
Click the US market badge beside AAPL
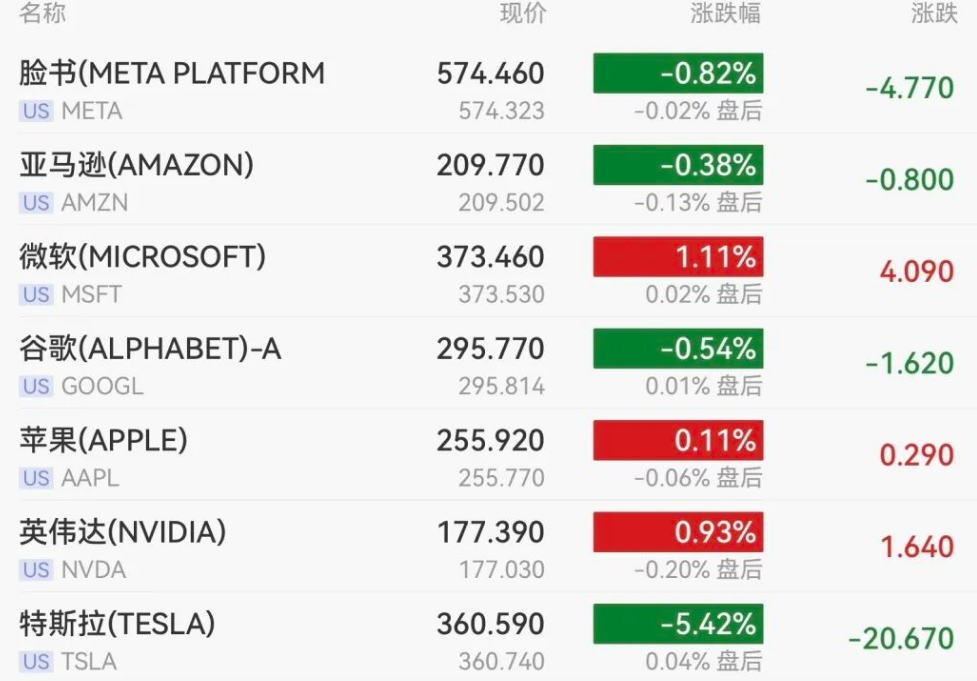(36, 478)
